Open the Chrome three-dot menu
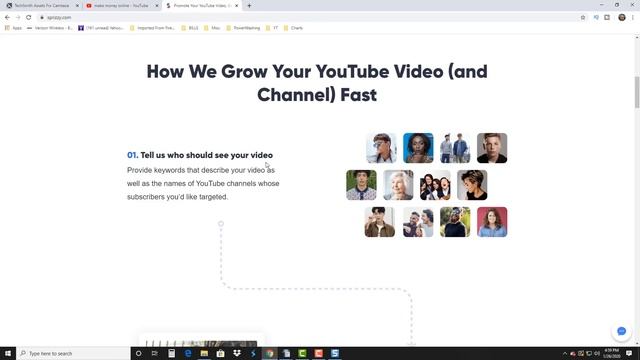 (633, 17)
